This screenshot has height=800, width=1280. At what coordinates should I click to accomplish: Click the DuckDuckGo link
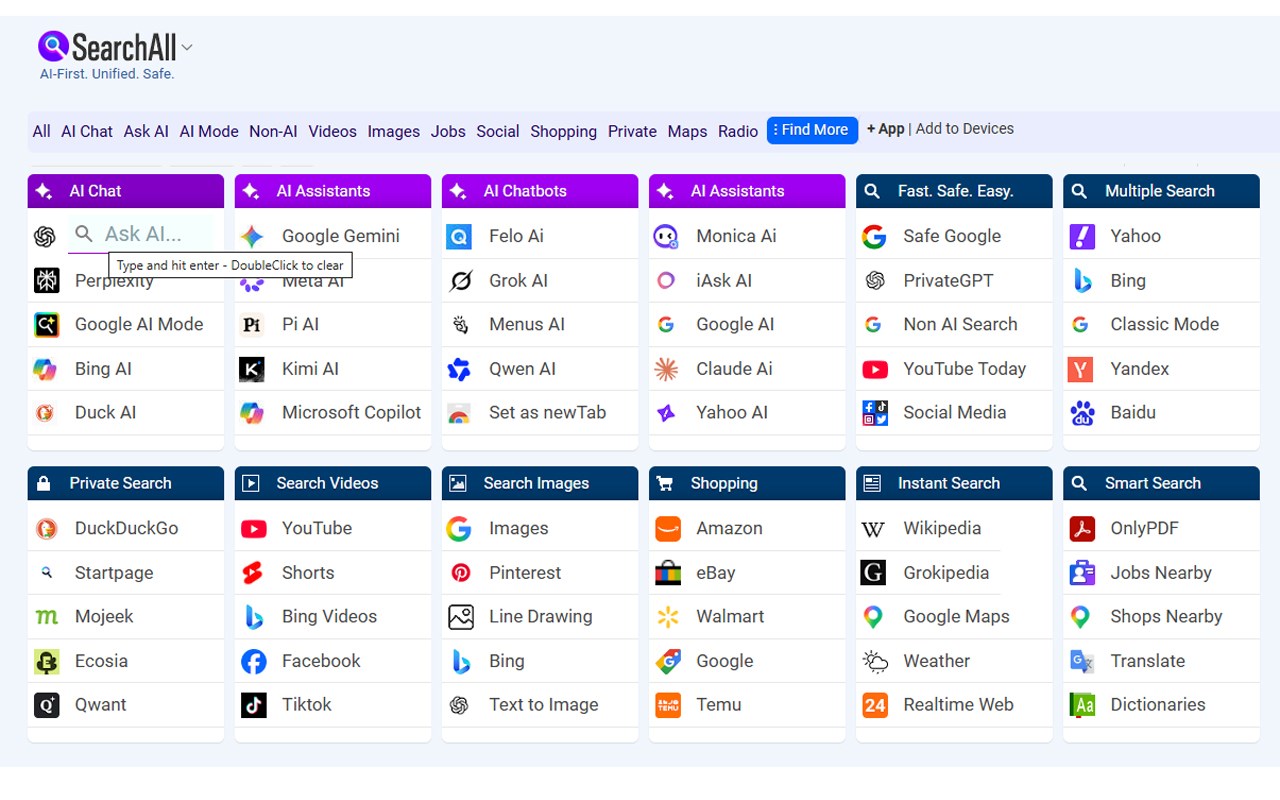tap(126, 528)
